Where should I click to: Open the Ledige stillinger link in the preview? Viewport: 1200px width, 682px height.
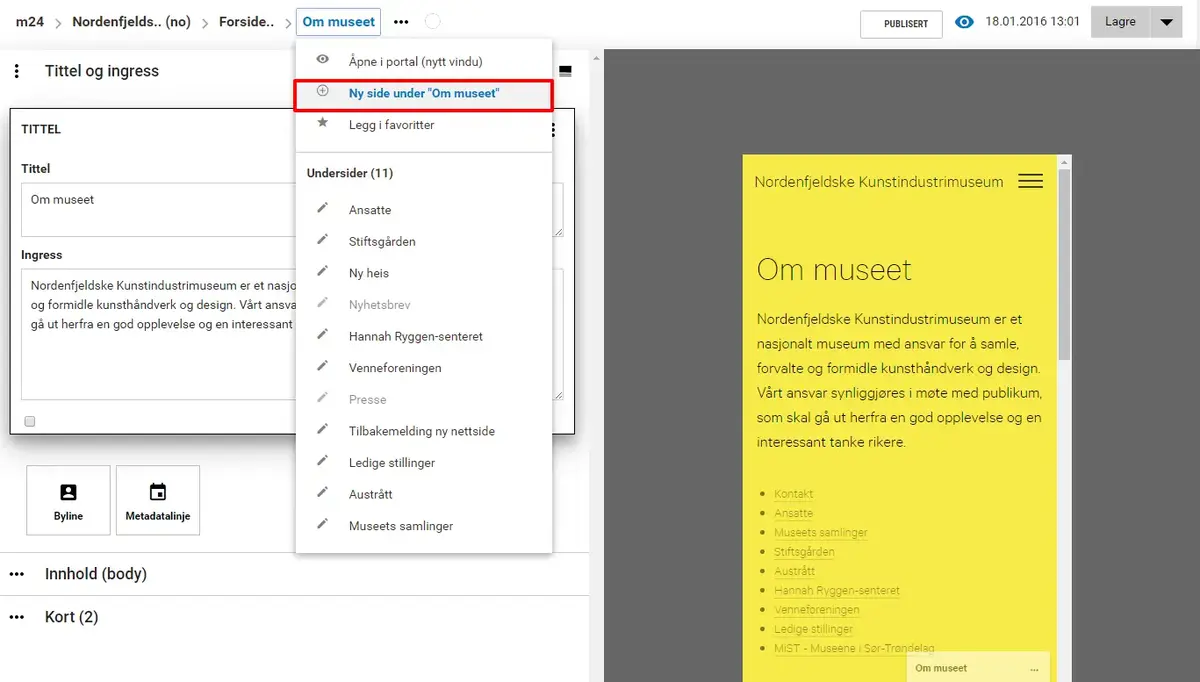click(814, 629)
